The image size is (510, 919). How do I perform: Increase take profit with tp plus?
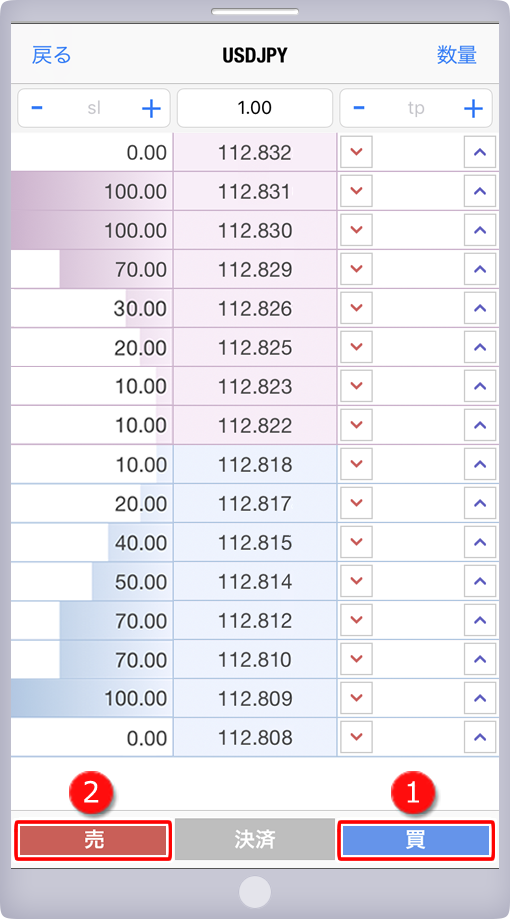pos(473,108)
